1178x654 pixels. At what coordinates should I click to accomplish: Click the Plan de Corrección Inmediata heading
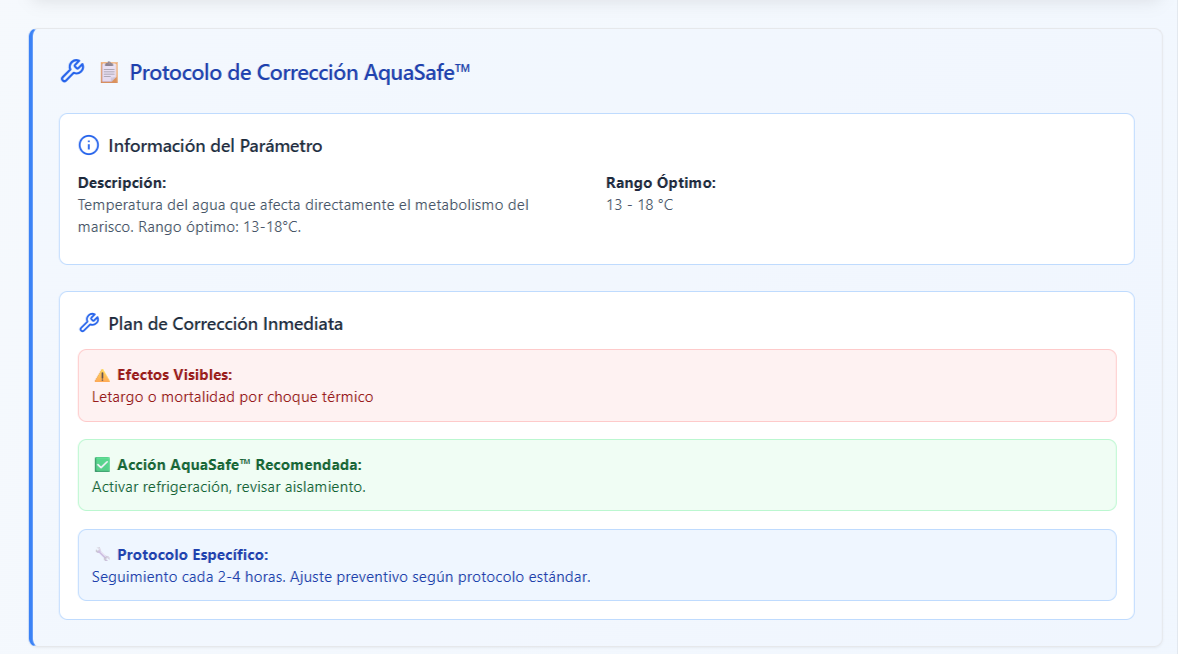pos(225,324)
